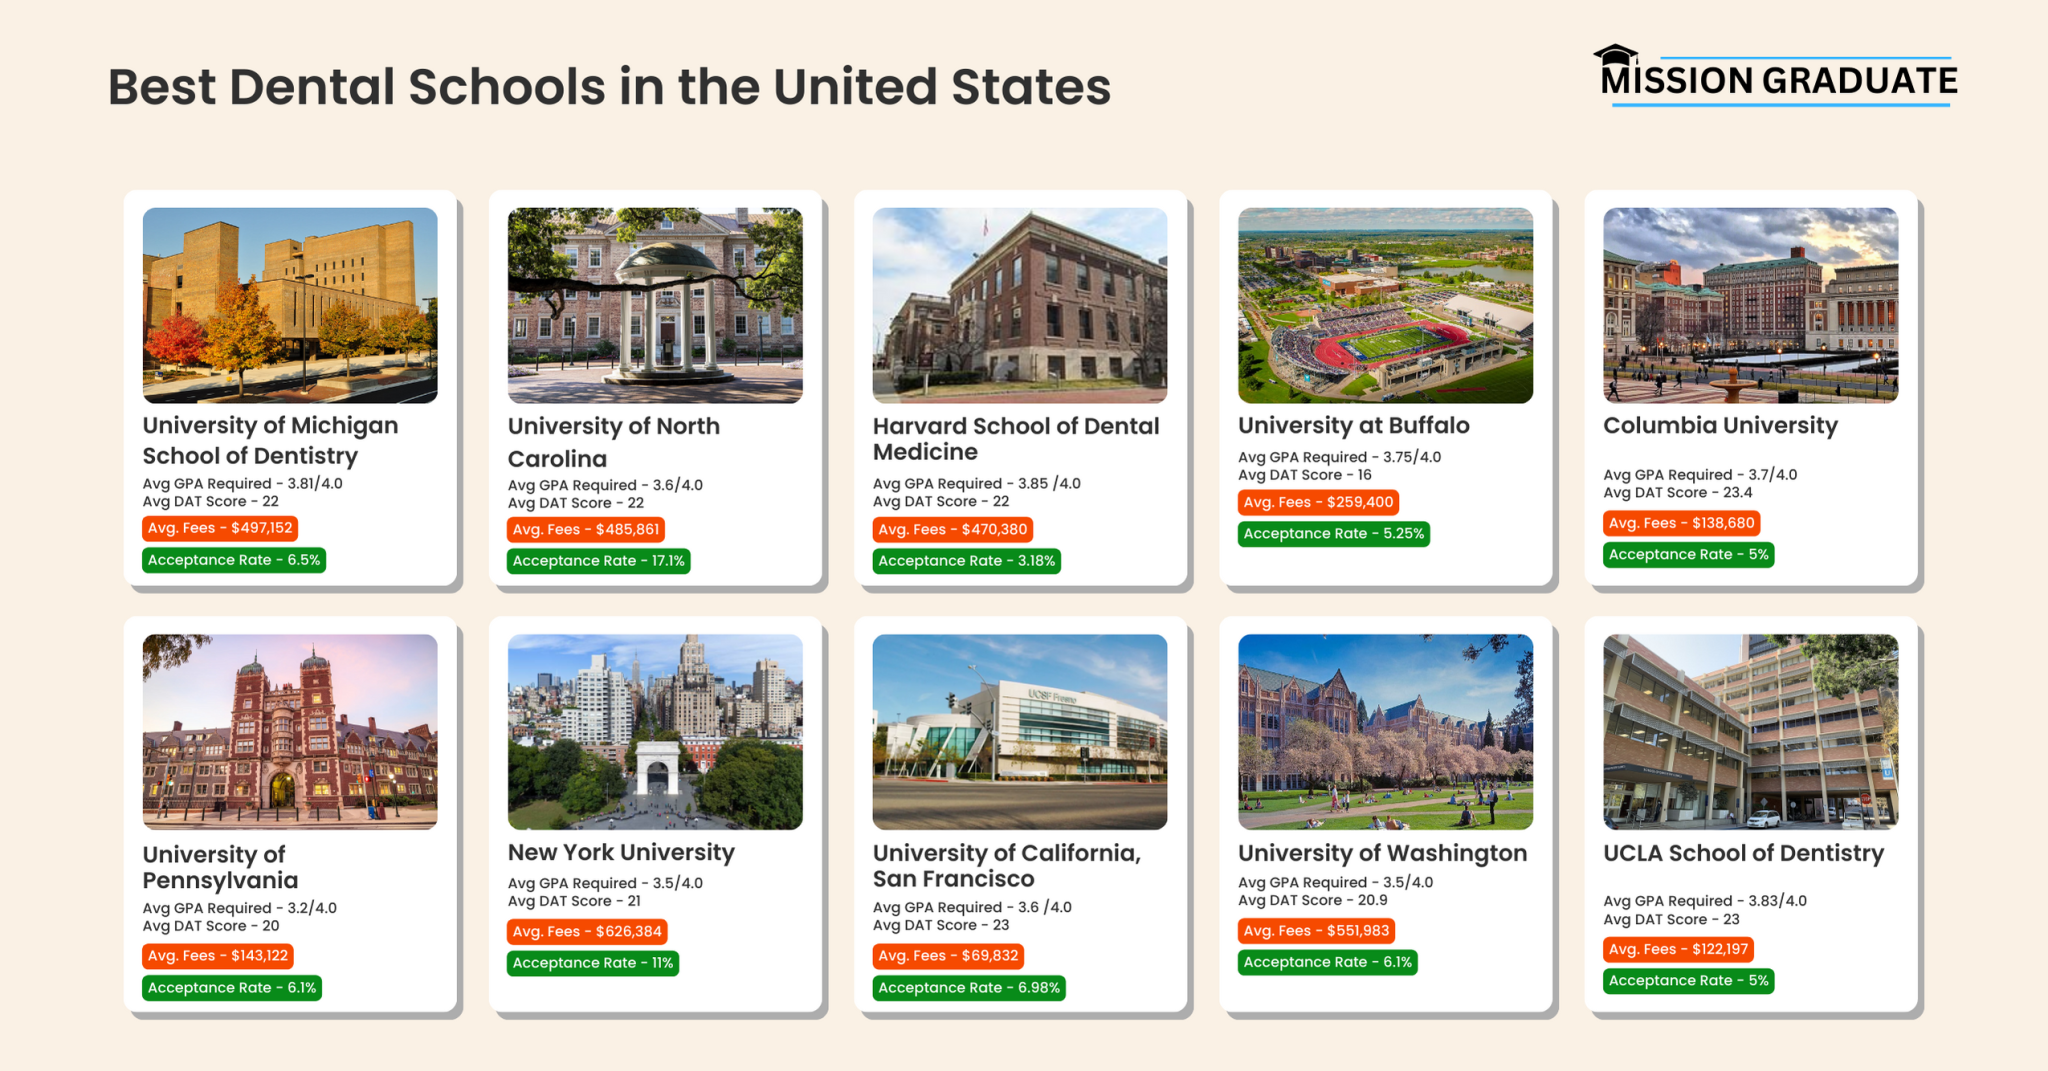2048x1071 pixels.
Task: Click the graduation cap icon in logo
Action: click(1614, 54)
